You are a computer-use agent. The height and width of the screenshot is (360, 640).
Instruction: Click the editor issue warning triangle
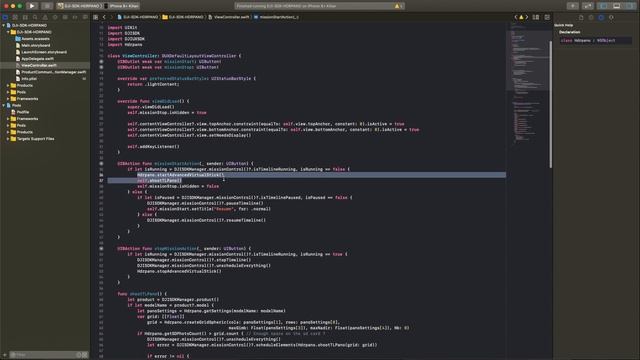(x=521, y=17)
